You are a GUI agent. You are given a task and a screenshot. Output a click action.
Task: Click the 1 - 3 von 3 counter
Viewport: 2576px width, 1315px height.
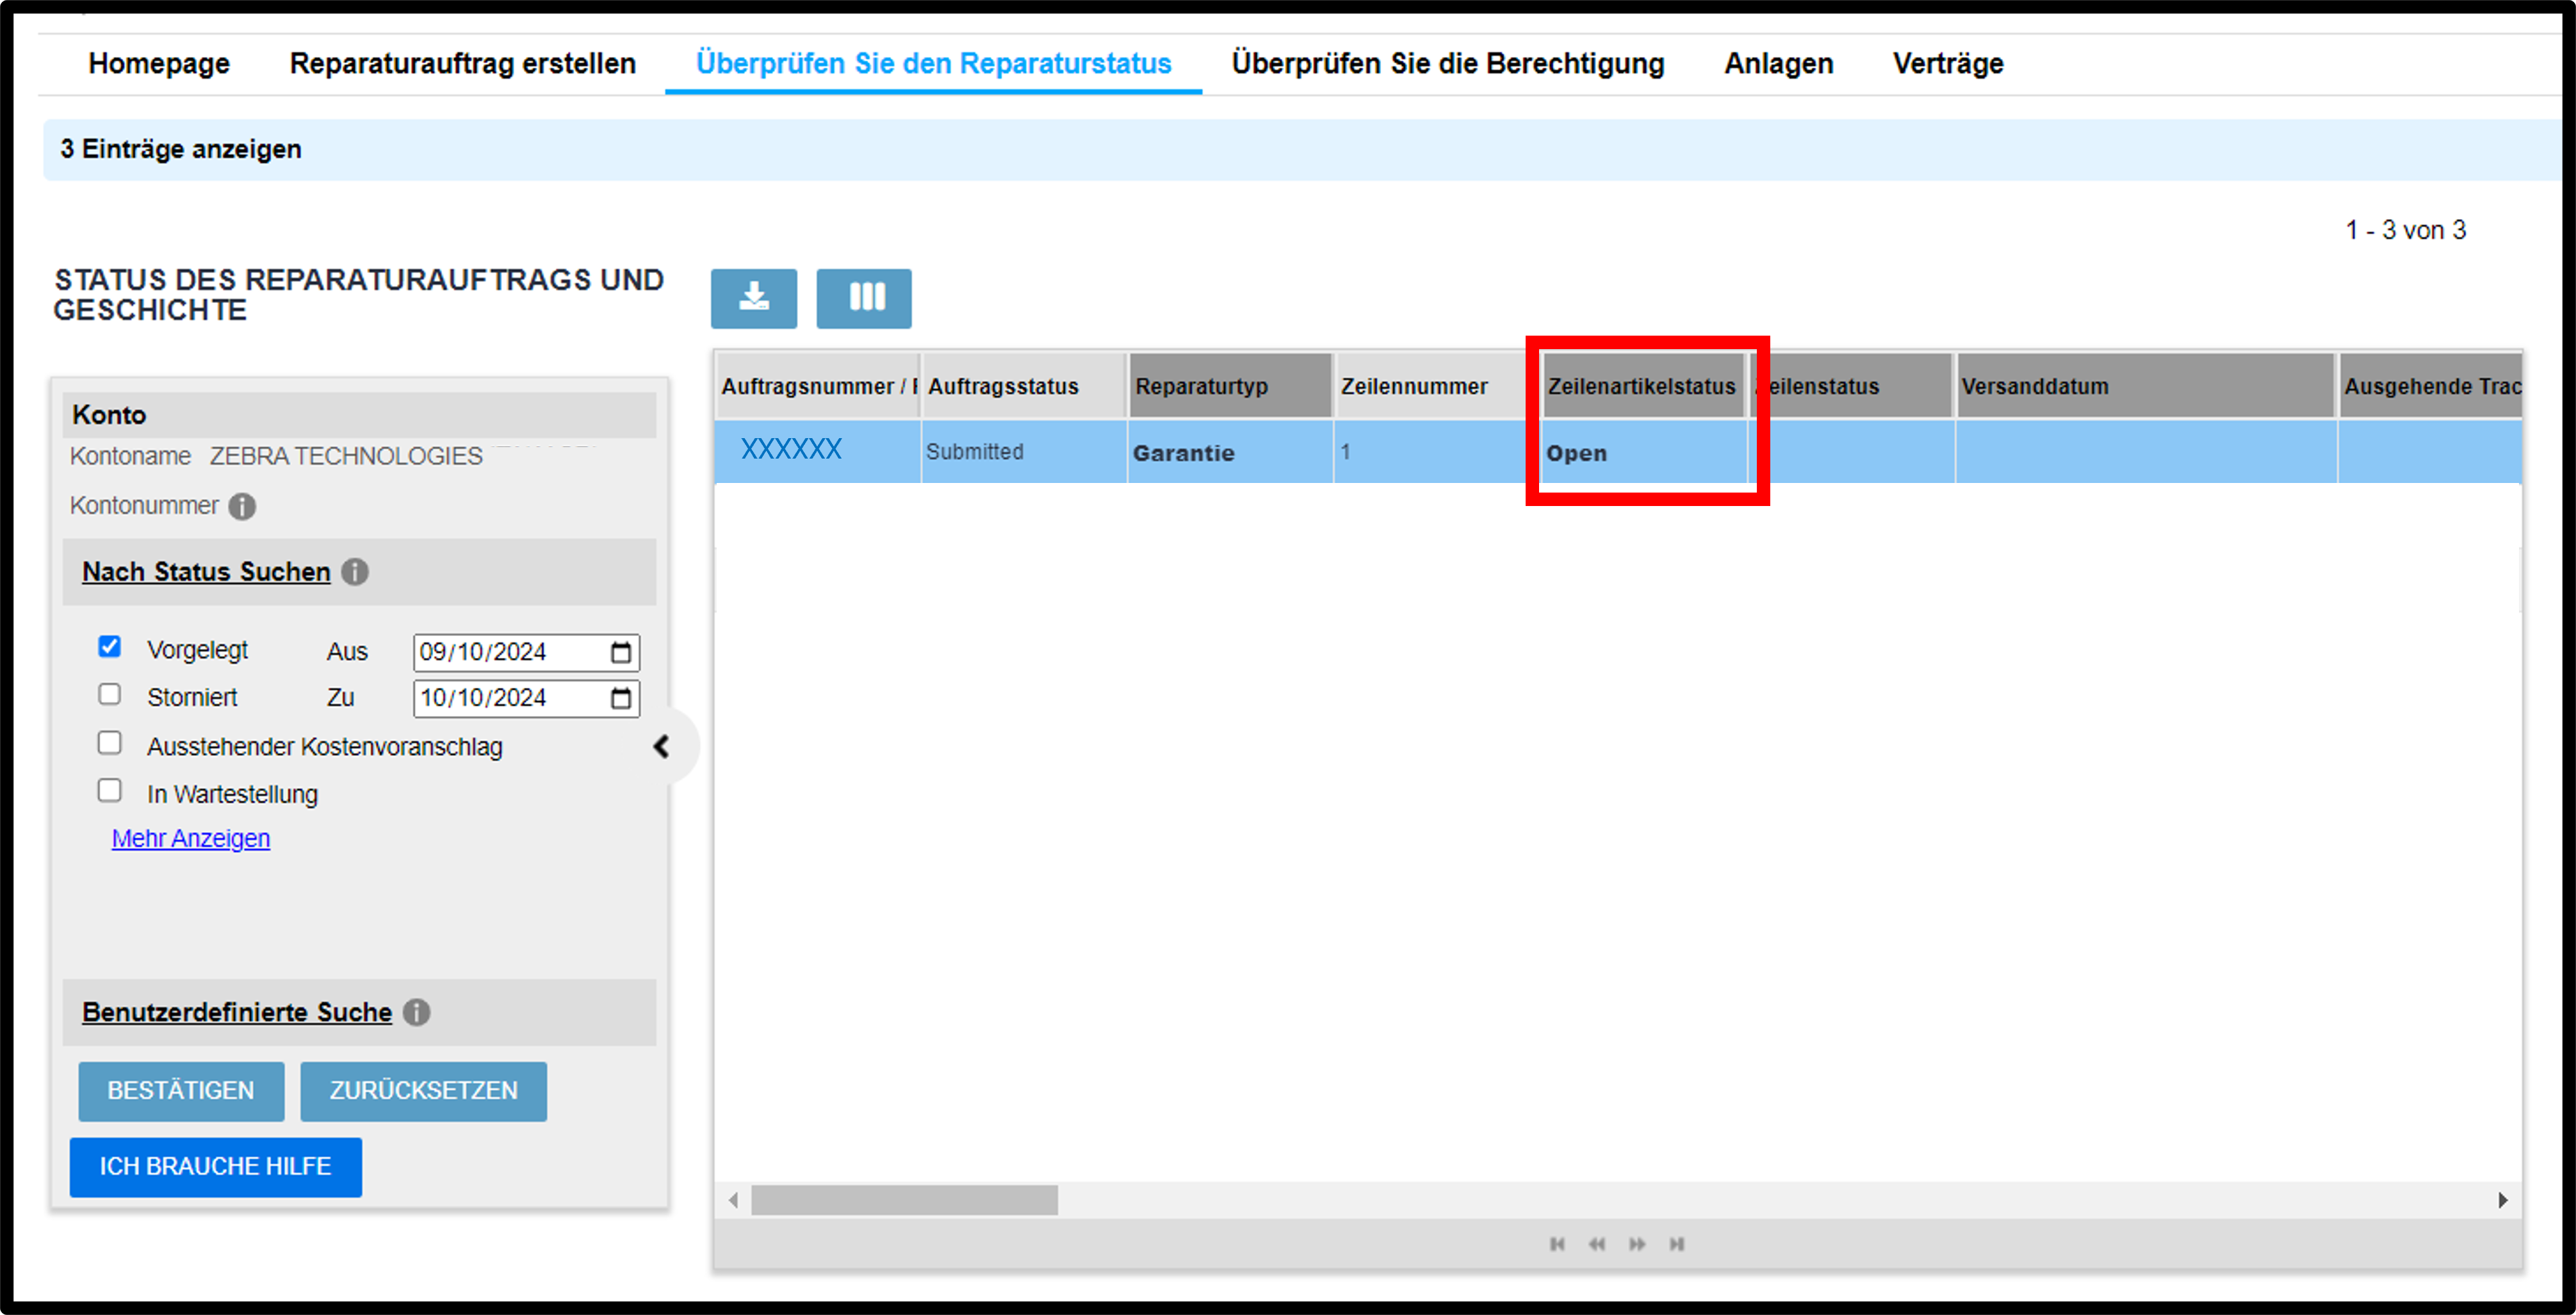click(2405, 230)
